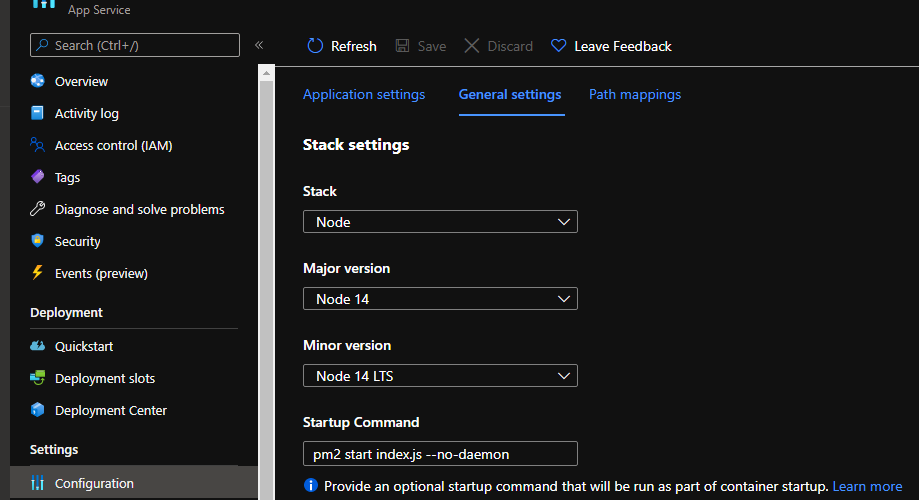Click the Save button label

(432, 46)
